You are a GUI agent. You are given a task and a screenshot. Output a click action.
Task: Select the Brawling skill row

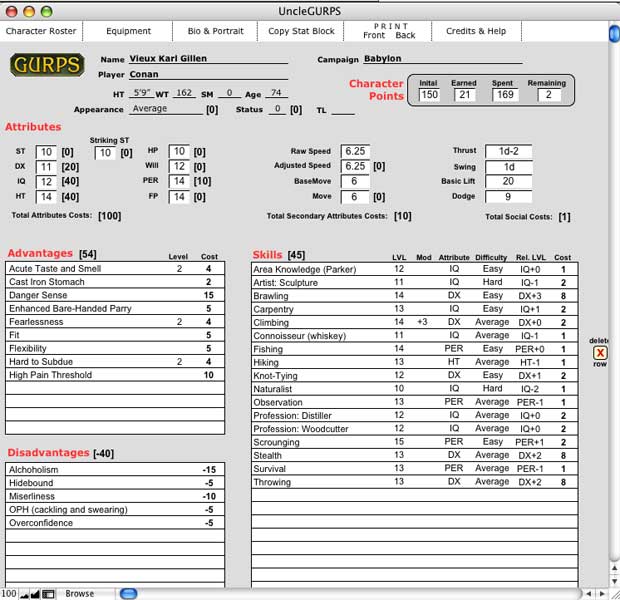pos(415,296)
